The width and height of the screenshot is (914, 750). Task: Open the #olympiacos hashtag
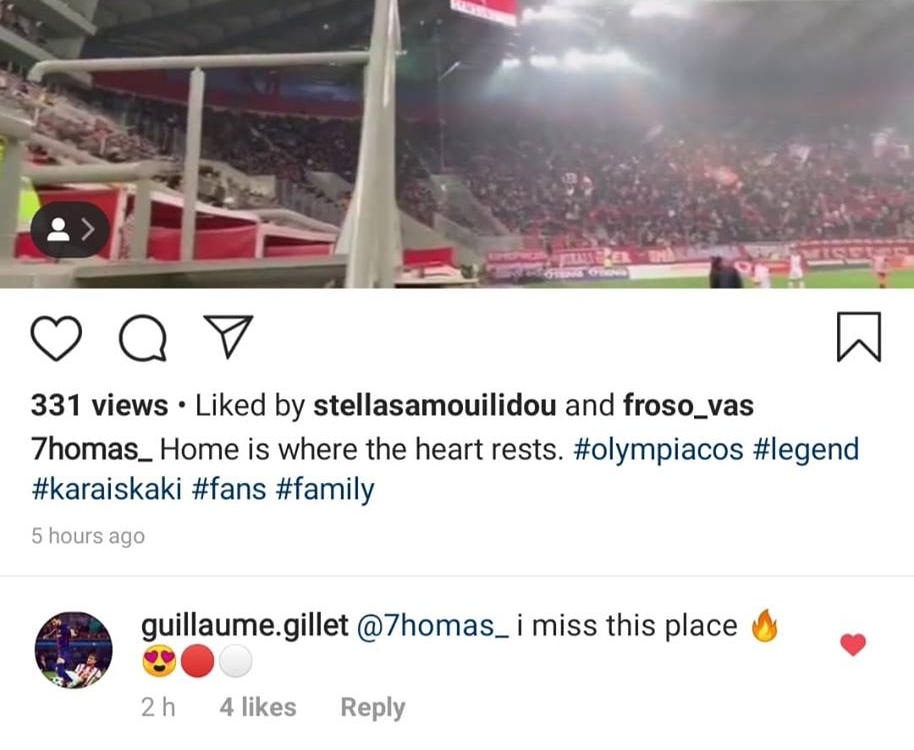[x=658, y=449]
